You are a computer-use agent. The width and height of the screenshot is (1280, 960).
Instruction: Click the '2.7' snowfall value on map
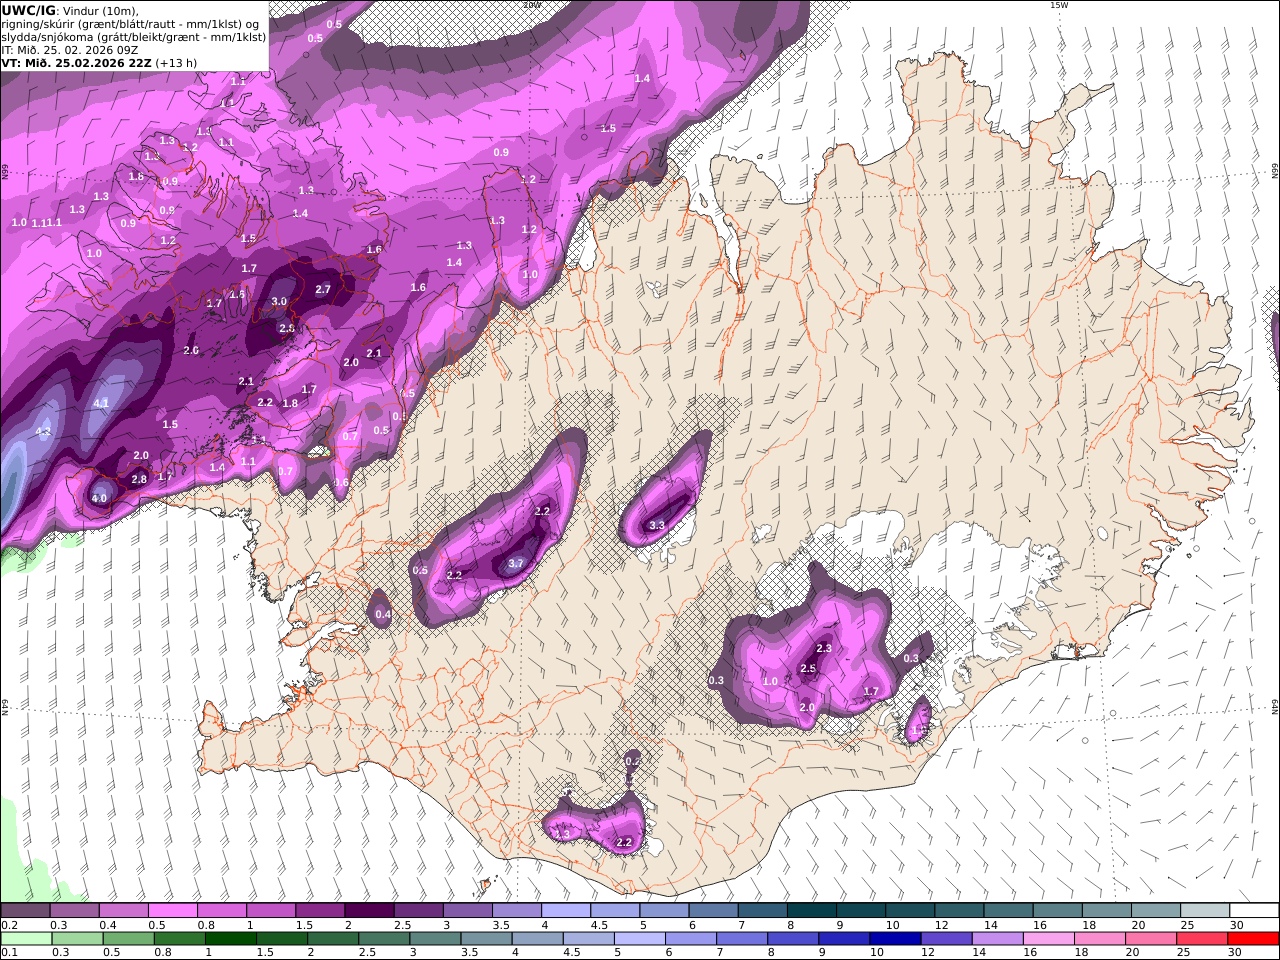click(323, 289)
